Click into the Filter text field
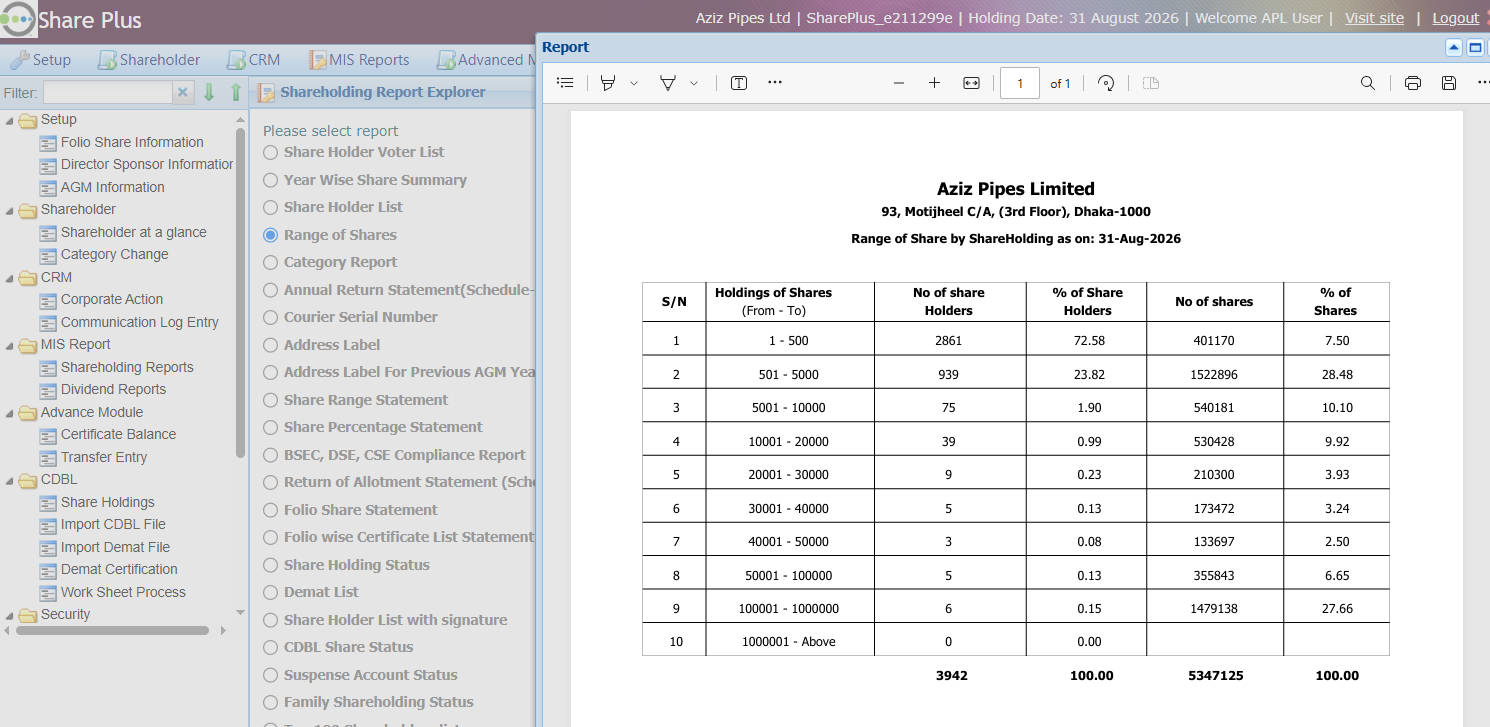This screenshot has height=727, width=1490. [x=108, y=92]
